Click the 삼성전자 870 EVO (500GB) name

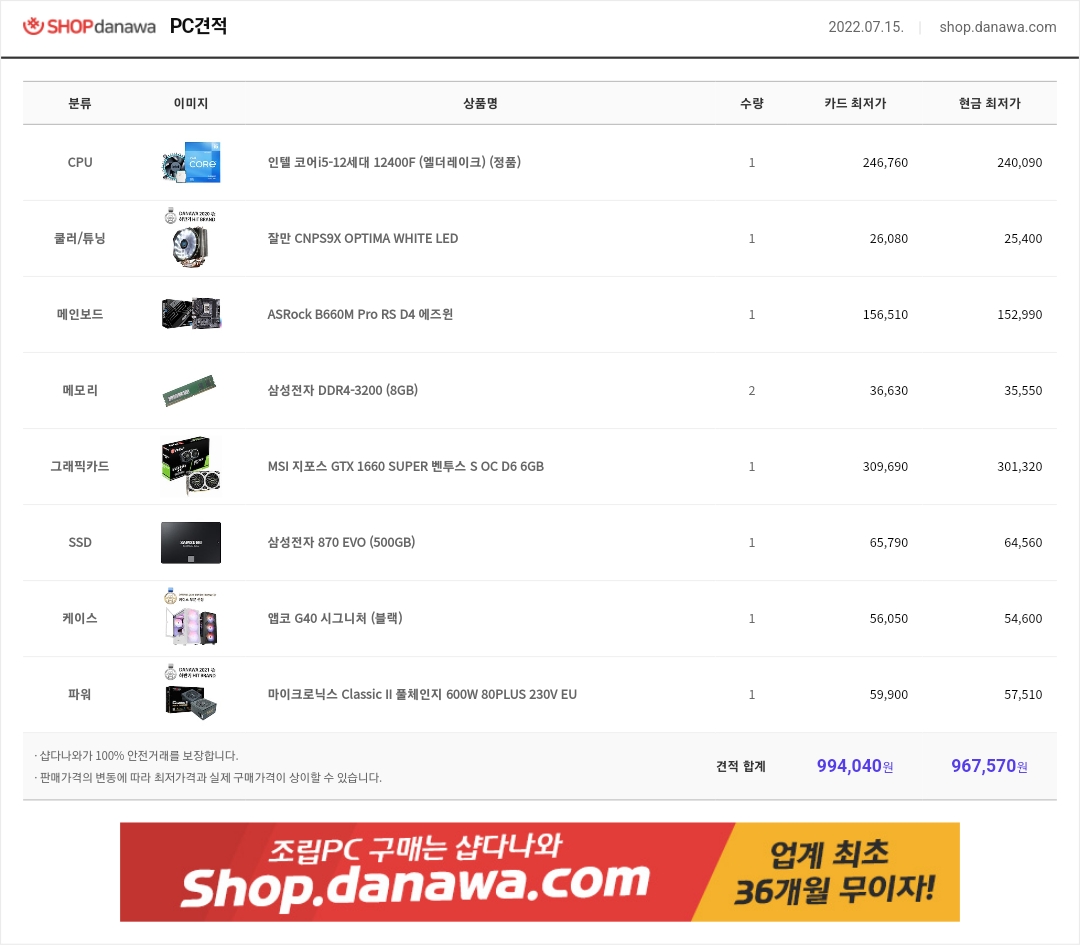[341, 542]
